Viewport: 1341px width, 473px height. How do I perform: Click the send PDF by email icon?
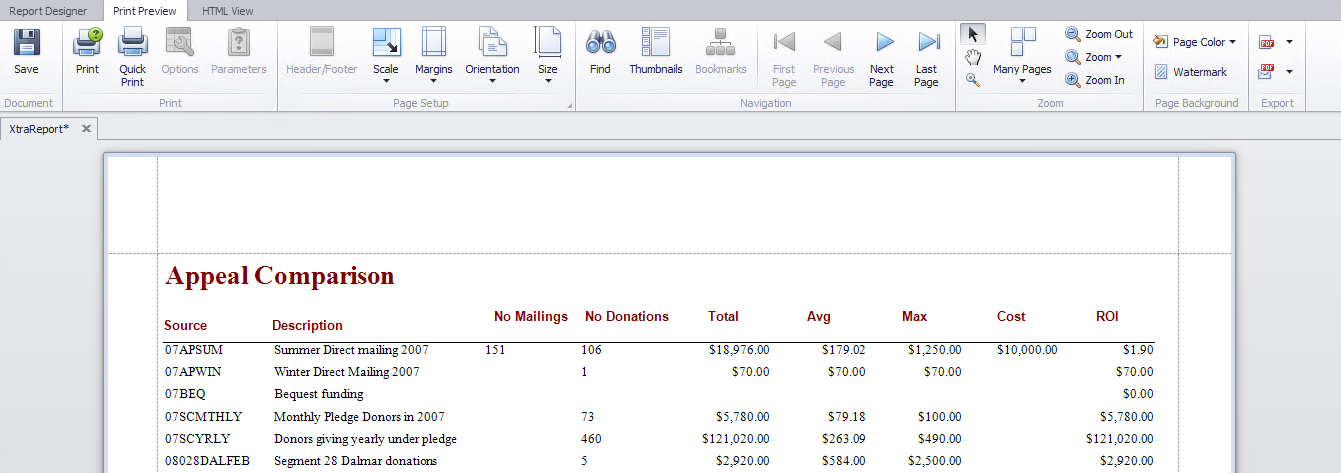tap(1267, 72)
